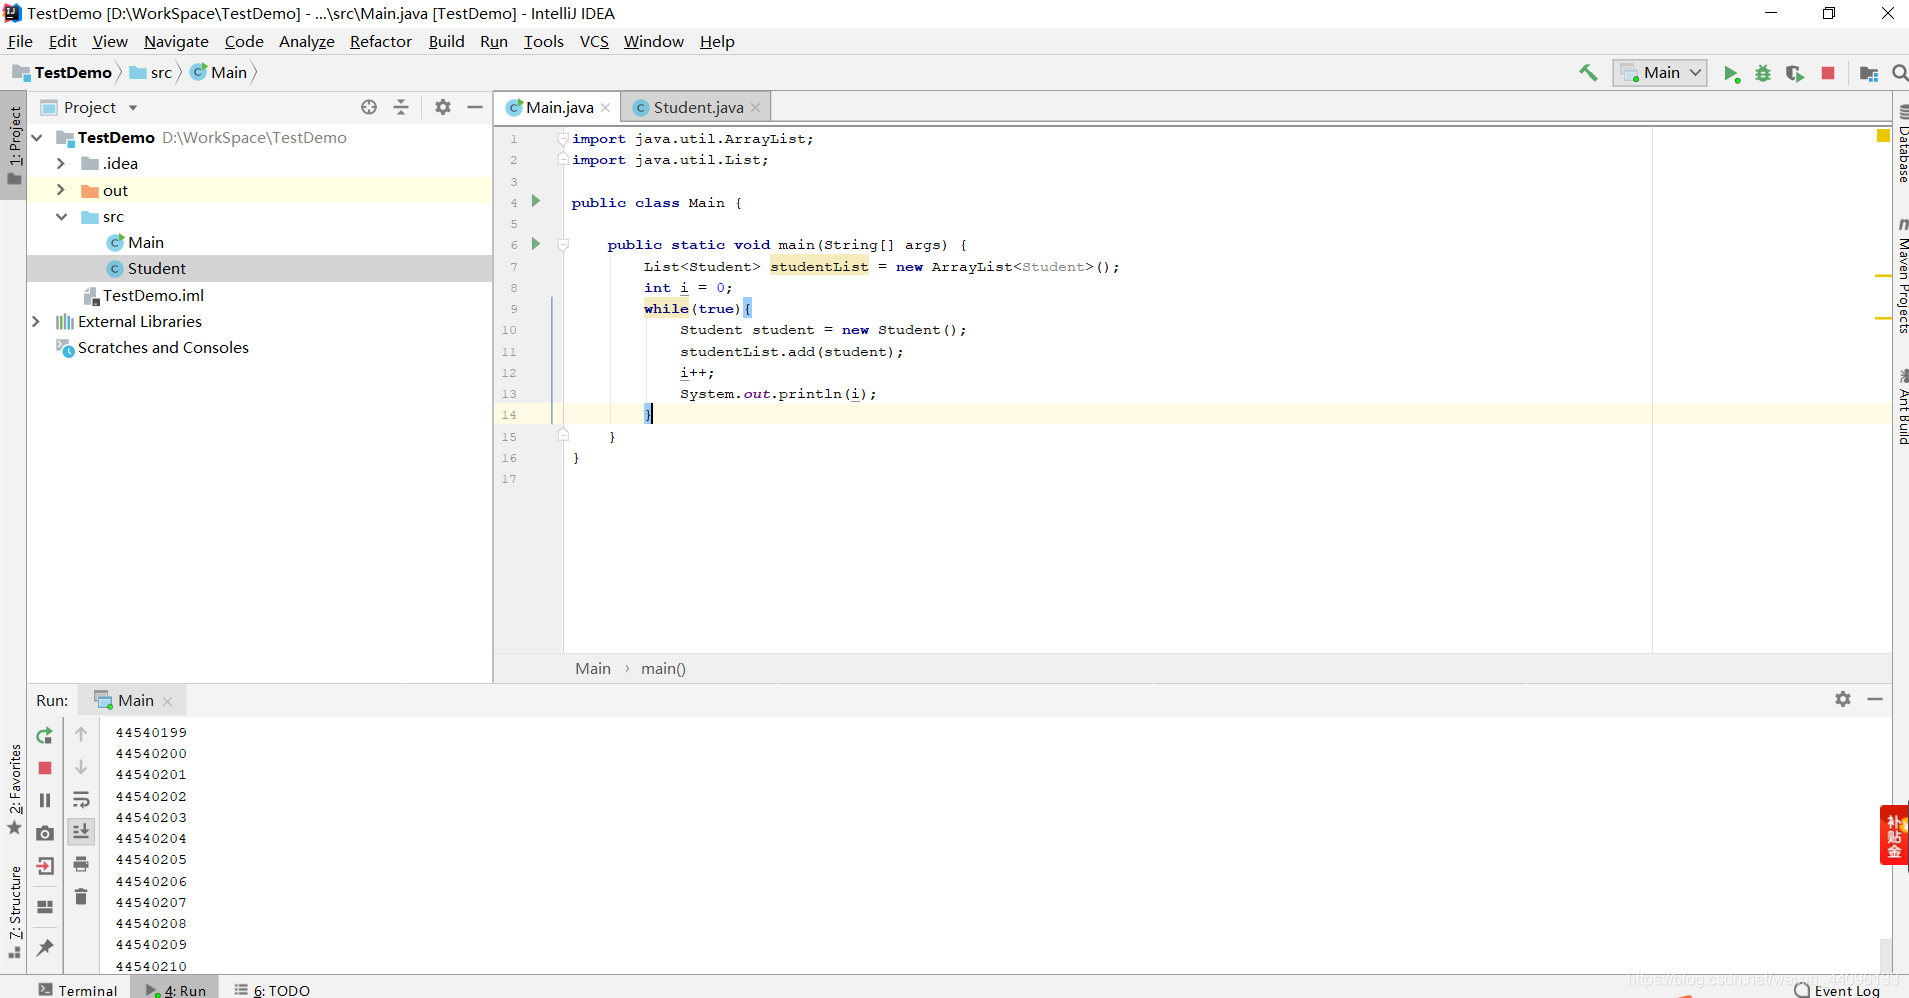Viewport: 1909px width, 998px height.
Task: Click main() in editor breadcrumb
Action: [x=663, y=668]
